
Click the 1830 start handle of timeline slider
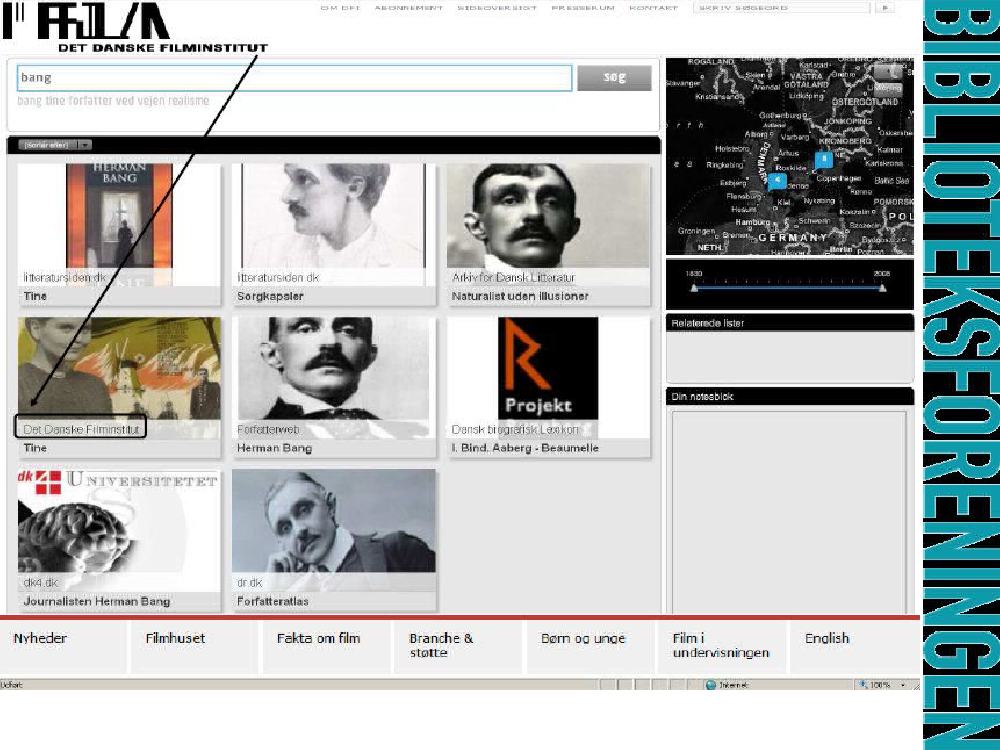click(694, 288)
